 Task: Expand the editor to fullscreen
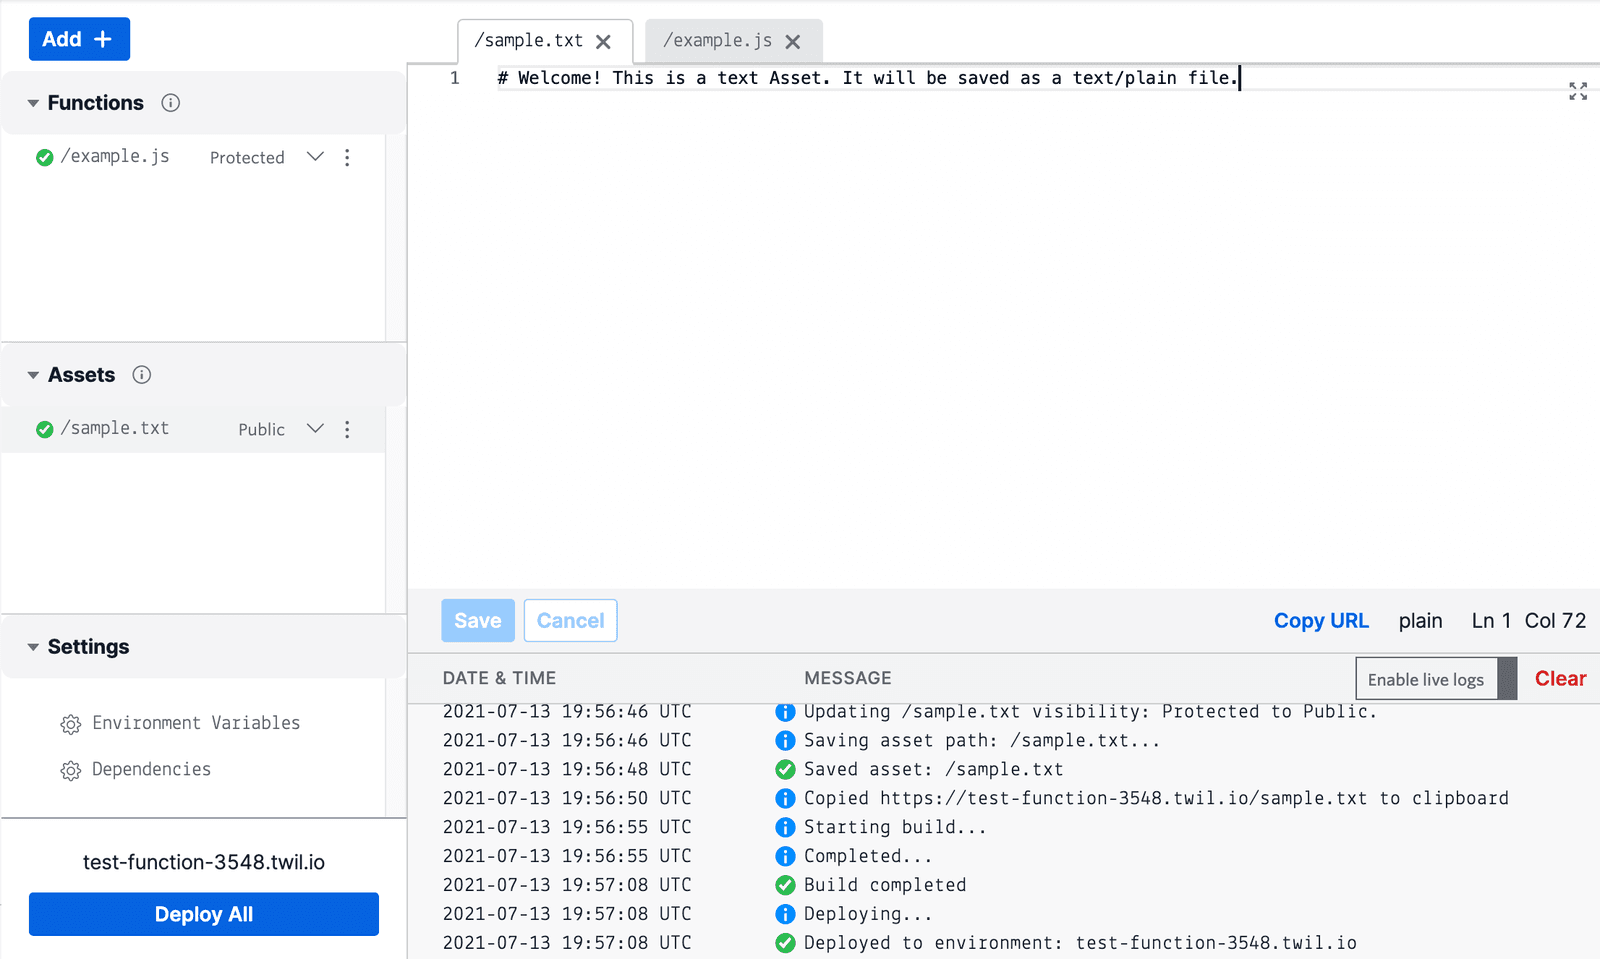1578,91
